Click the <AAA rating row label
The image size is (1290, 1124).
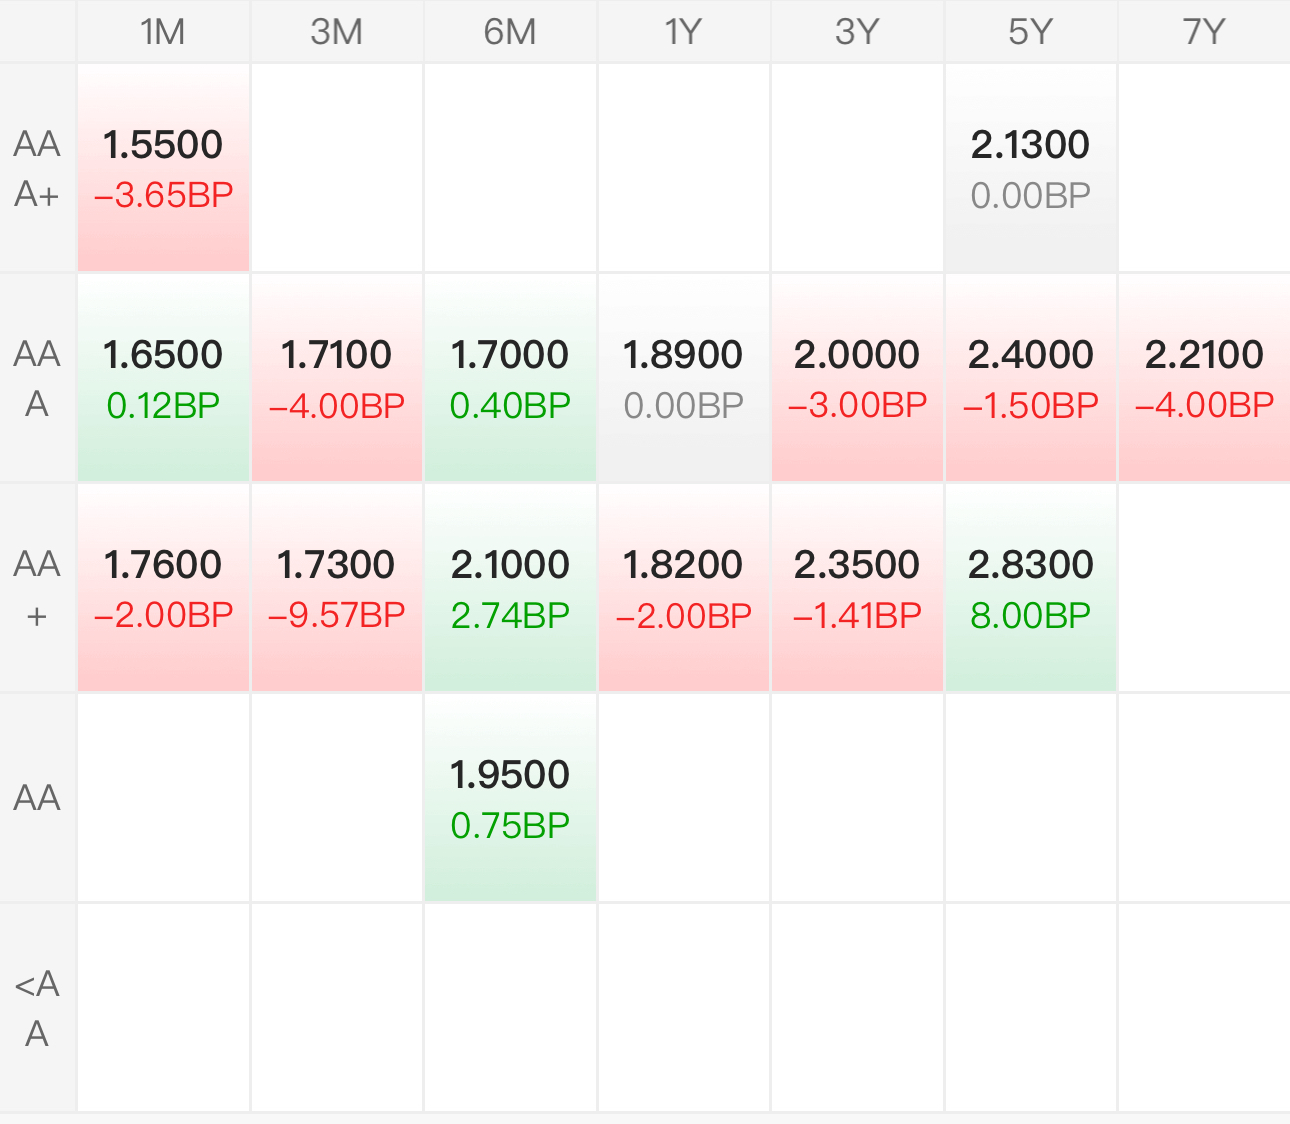click(37, 1008)
